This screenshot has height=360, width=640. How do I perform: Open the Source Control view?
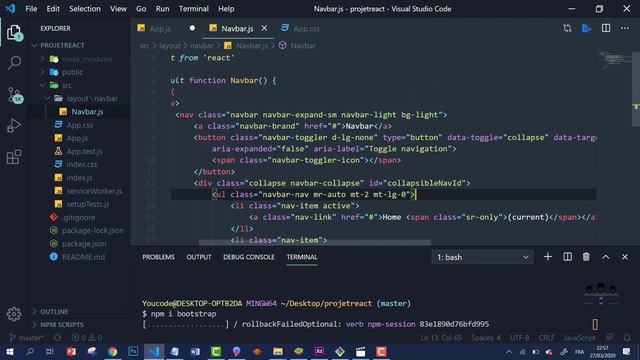coord(15,95)
